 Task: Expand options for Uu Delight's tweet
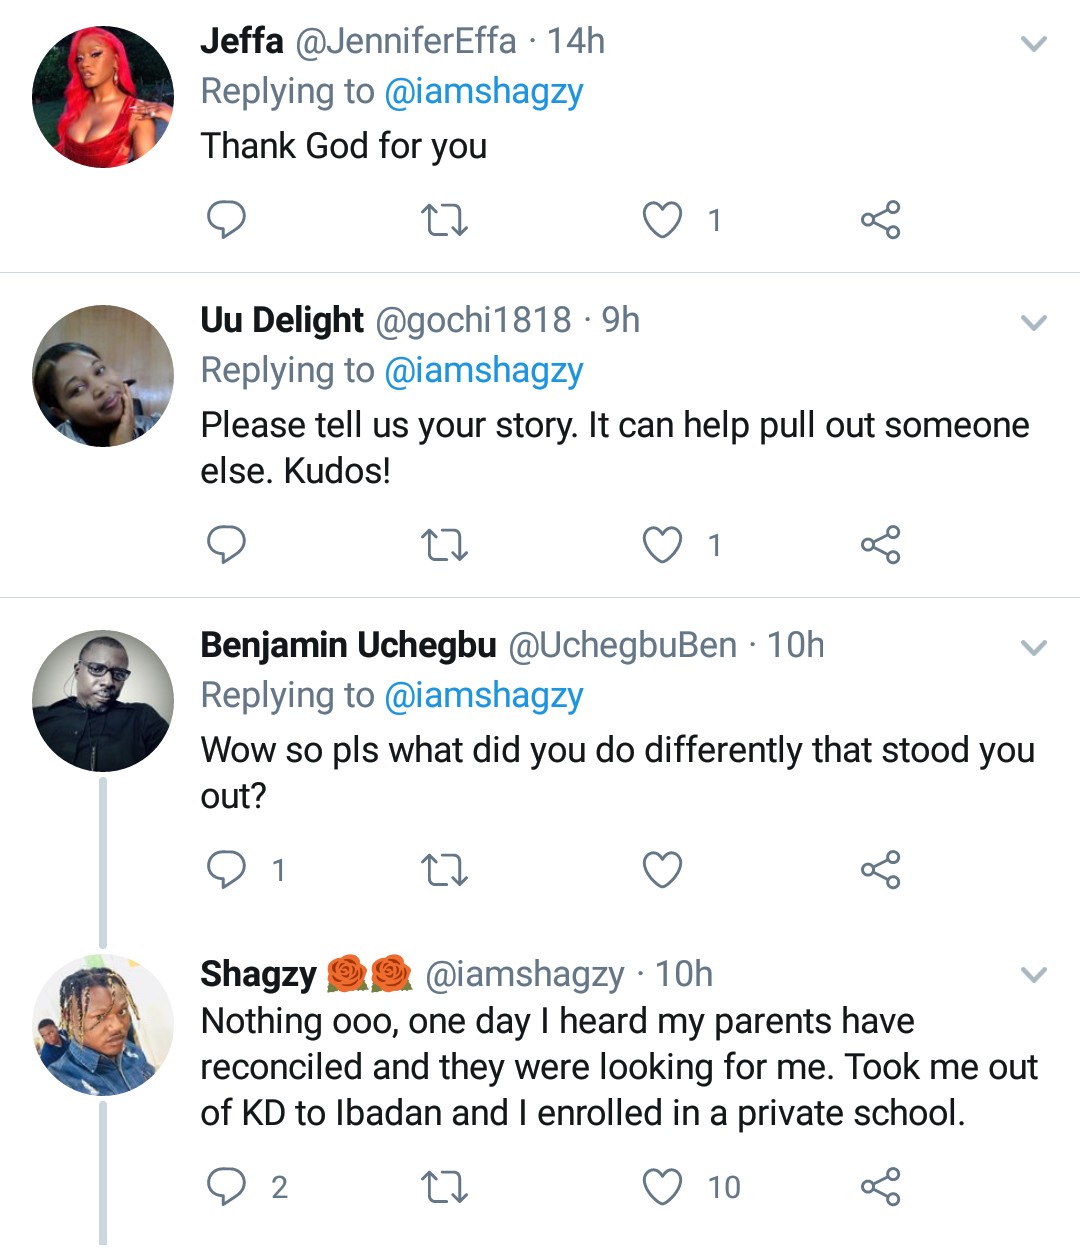(1033, 323)
